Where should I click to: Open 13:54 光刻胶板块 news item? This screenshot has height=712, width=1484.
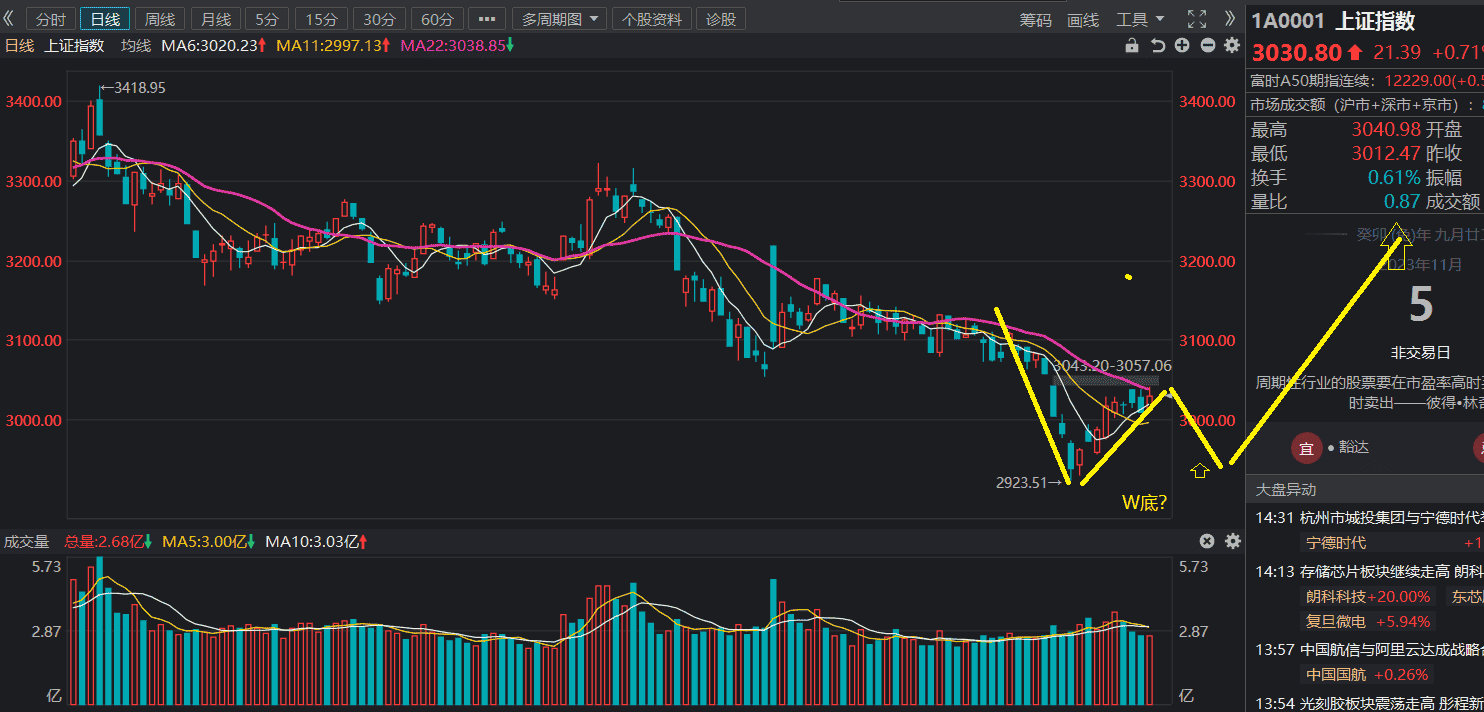pos(1370,702)
